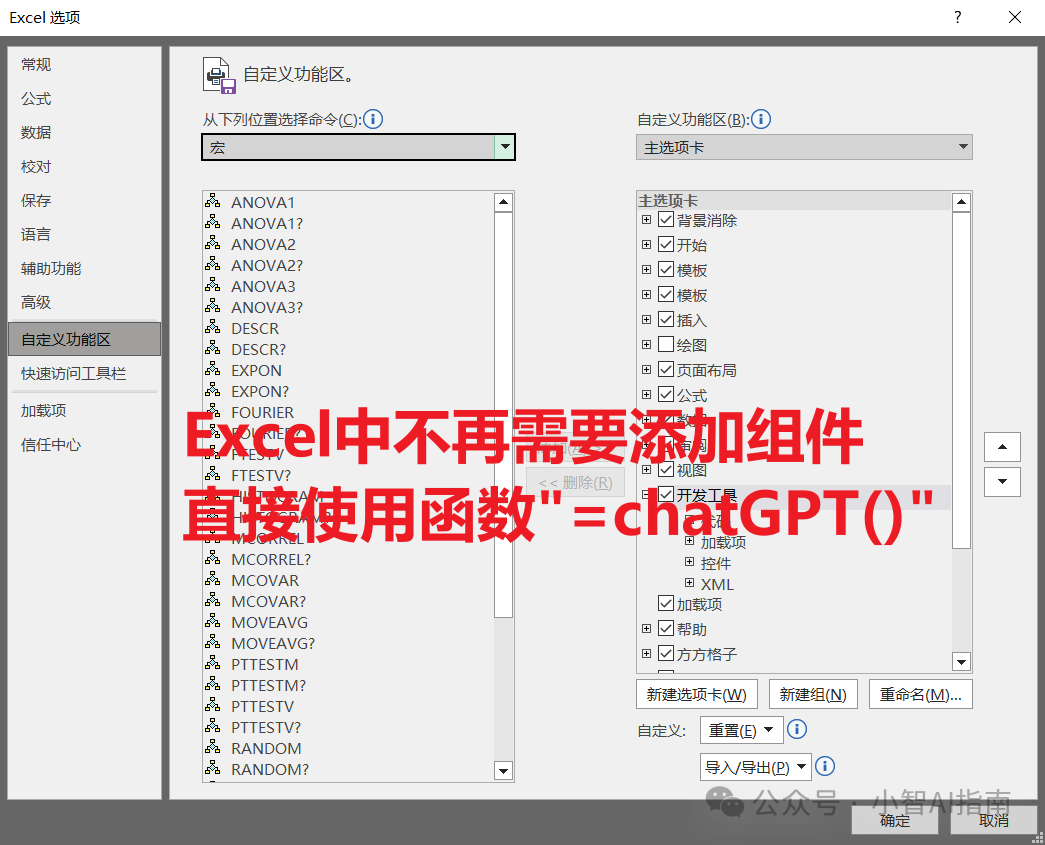Click the macro icon beside MCORREL?
Image resolution: width=1045 pixels, height=845 pixels.
[x=213, y=558]
